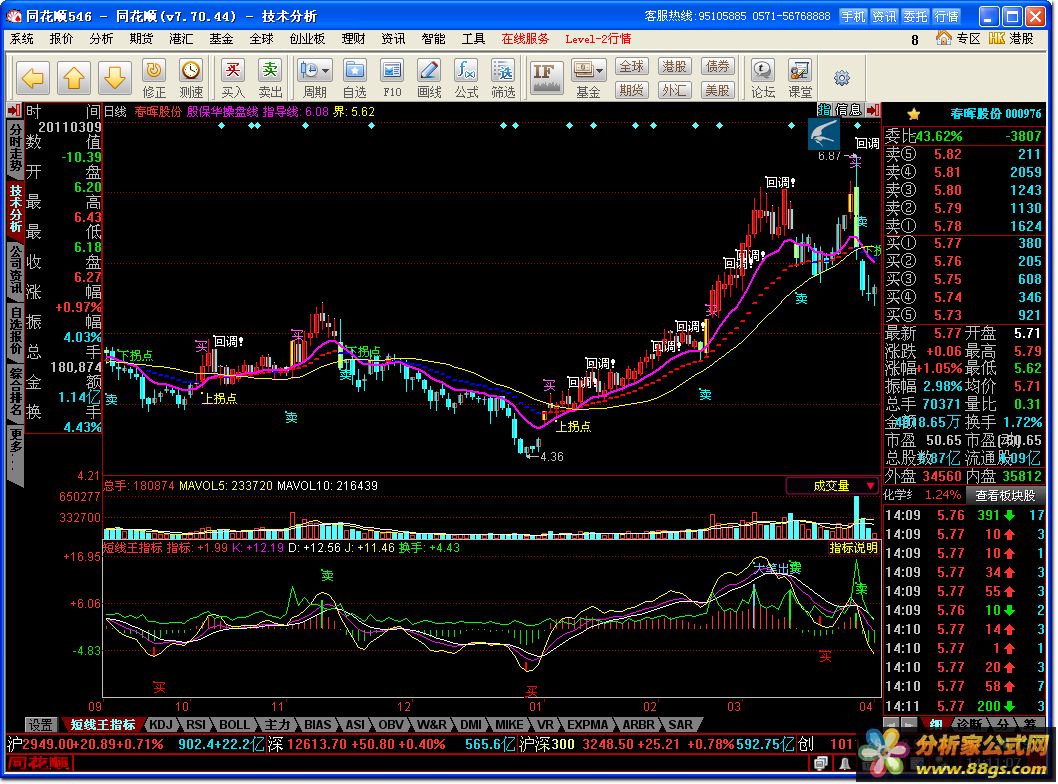The height and width of the screenshot is (784, 1058).
Task: Open the 课堂 classroom icon
Action: (800, 78)
